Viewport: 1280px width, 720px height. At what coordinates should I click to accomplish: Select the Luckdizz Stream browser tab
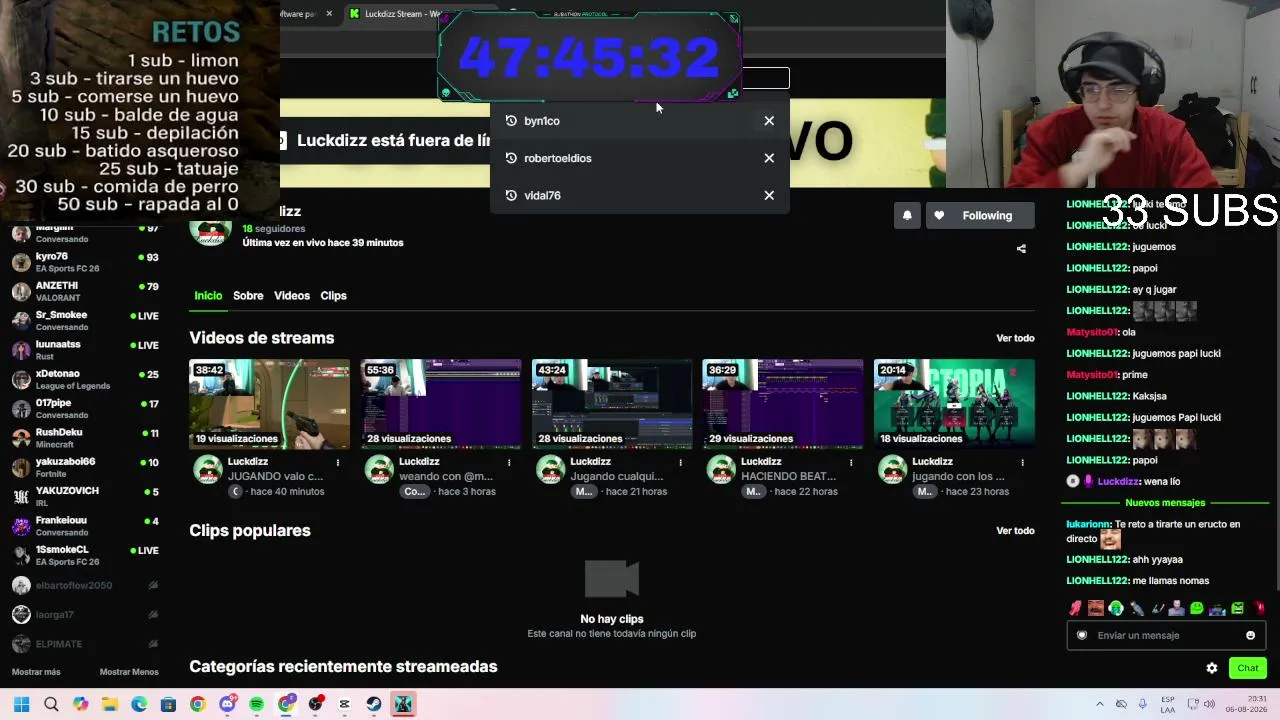395,14
